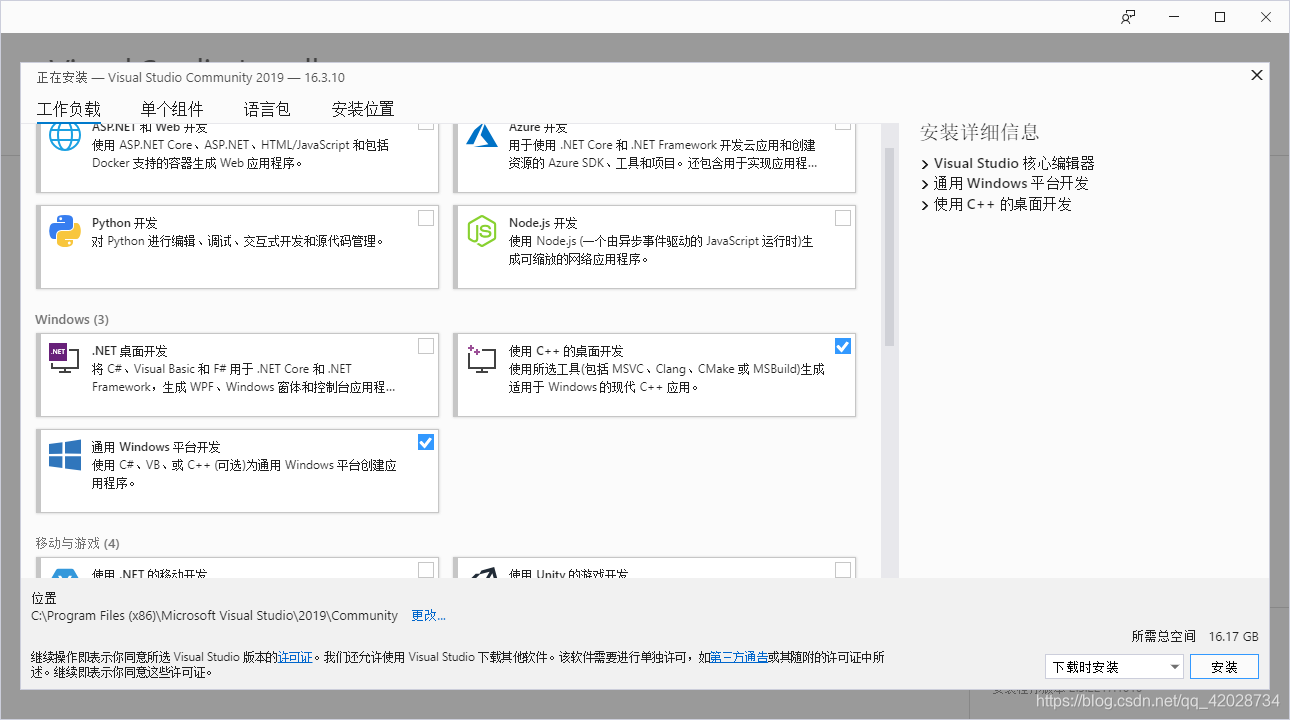This screenshot has width=1290, height=720.
Task: Click the Universal Windows Platform logo icon
Action: tap(65, 455)
